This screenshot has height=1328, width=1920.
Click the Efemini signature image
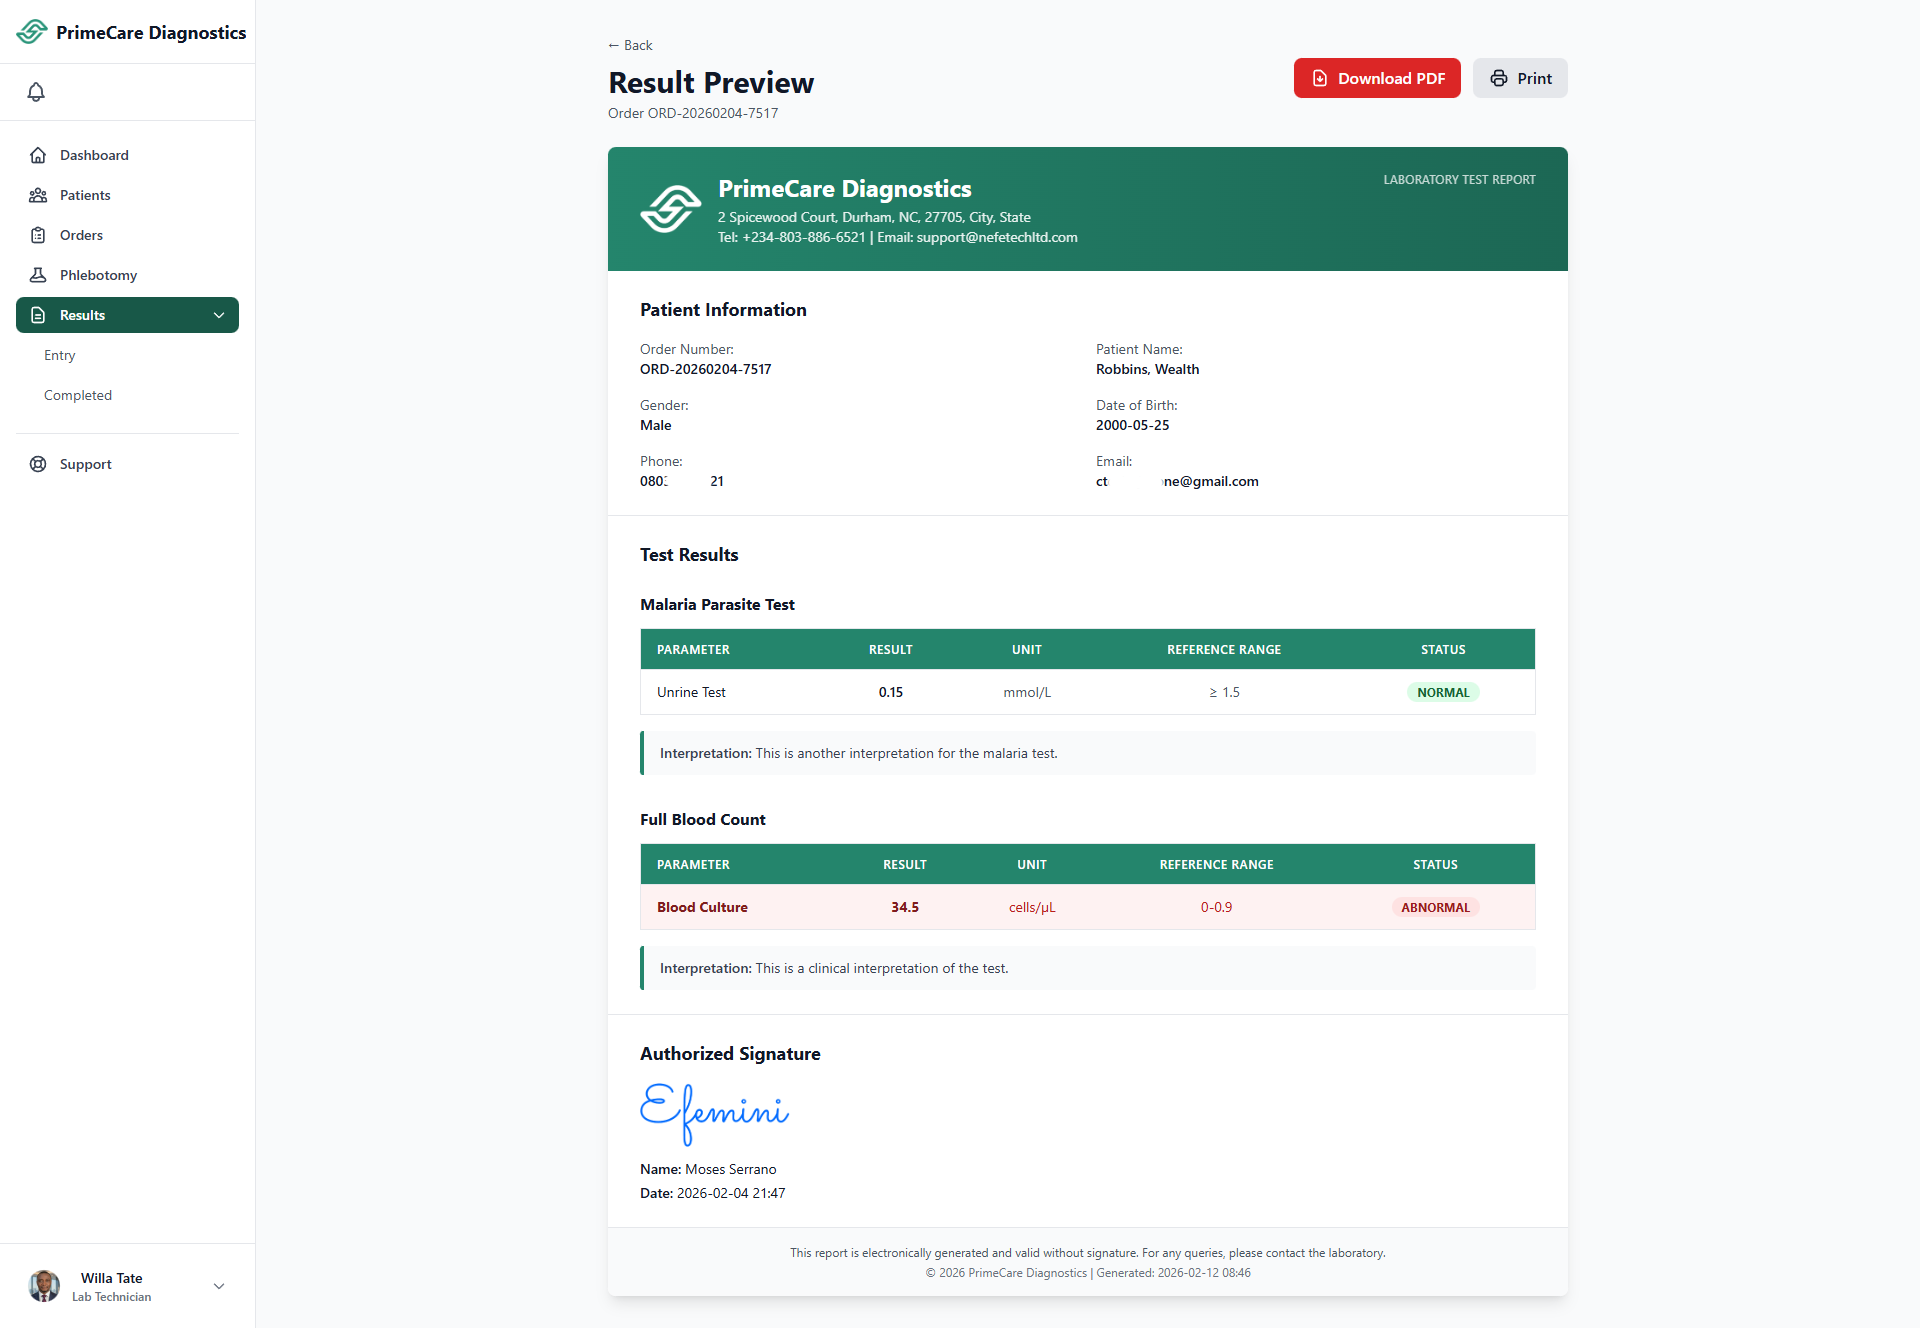[x=714, y=1112]
